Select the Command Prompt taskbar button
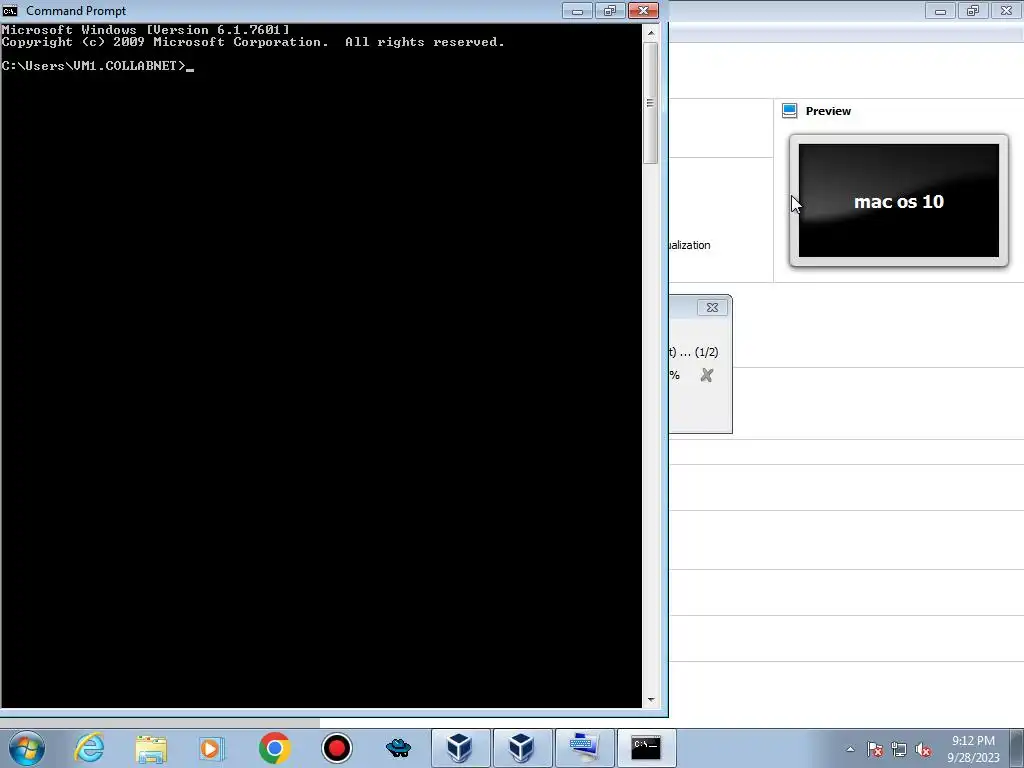 click(x=646, y=748)
